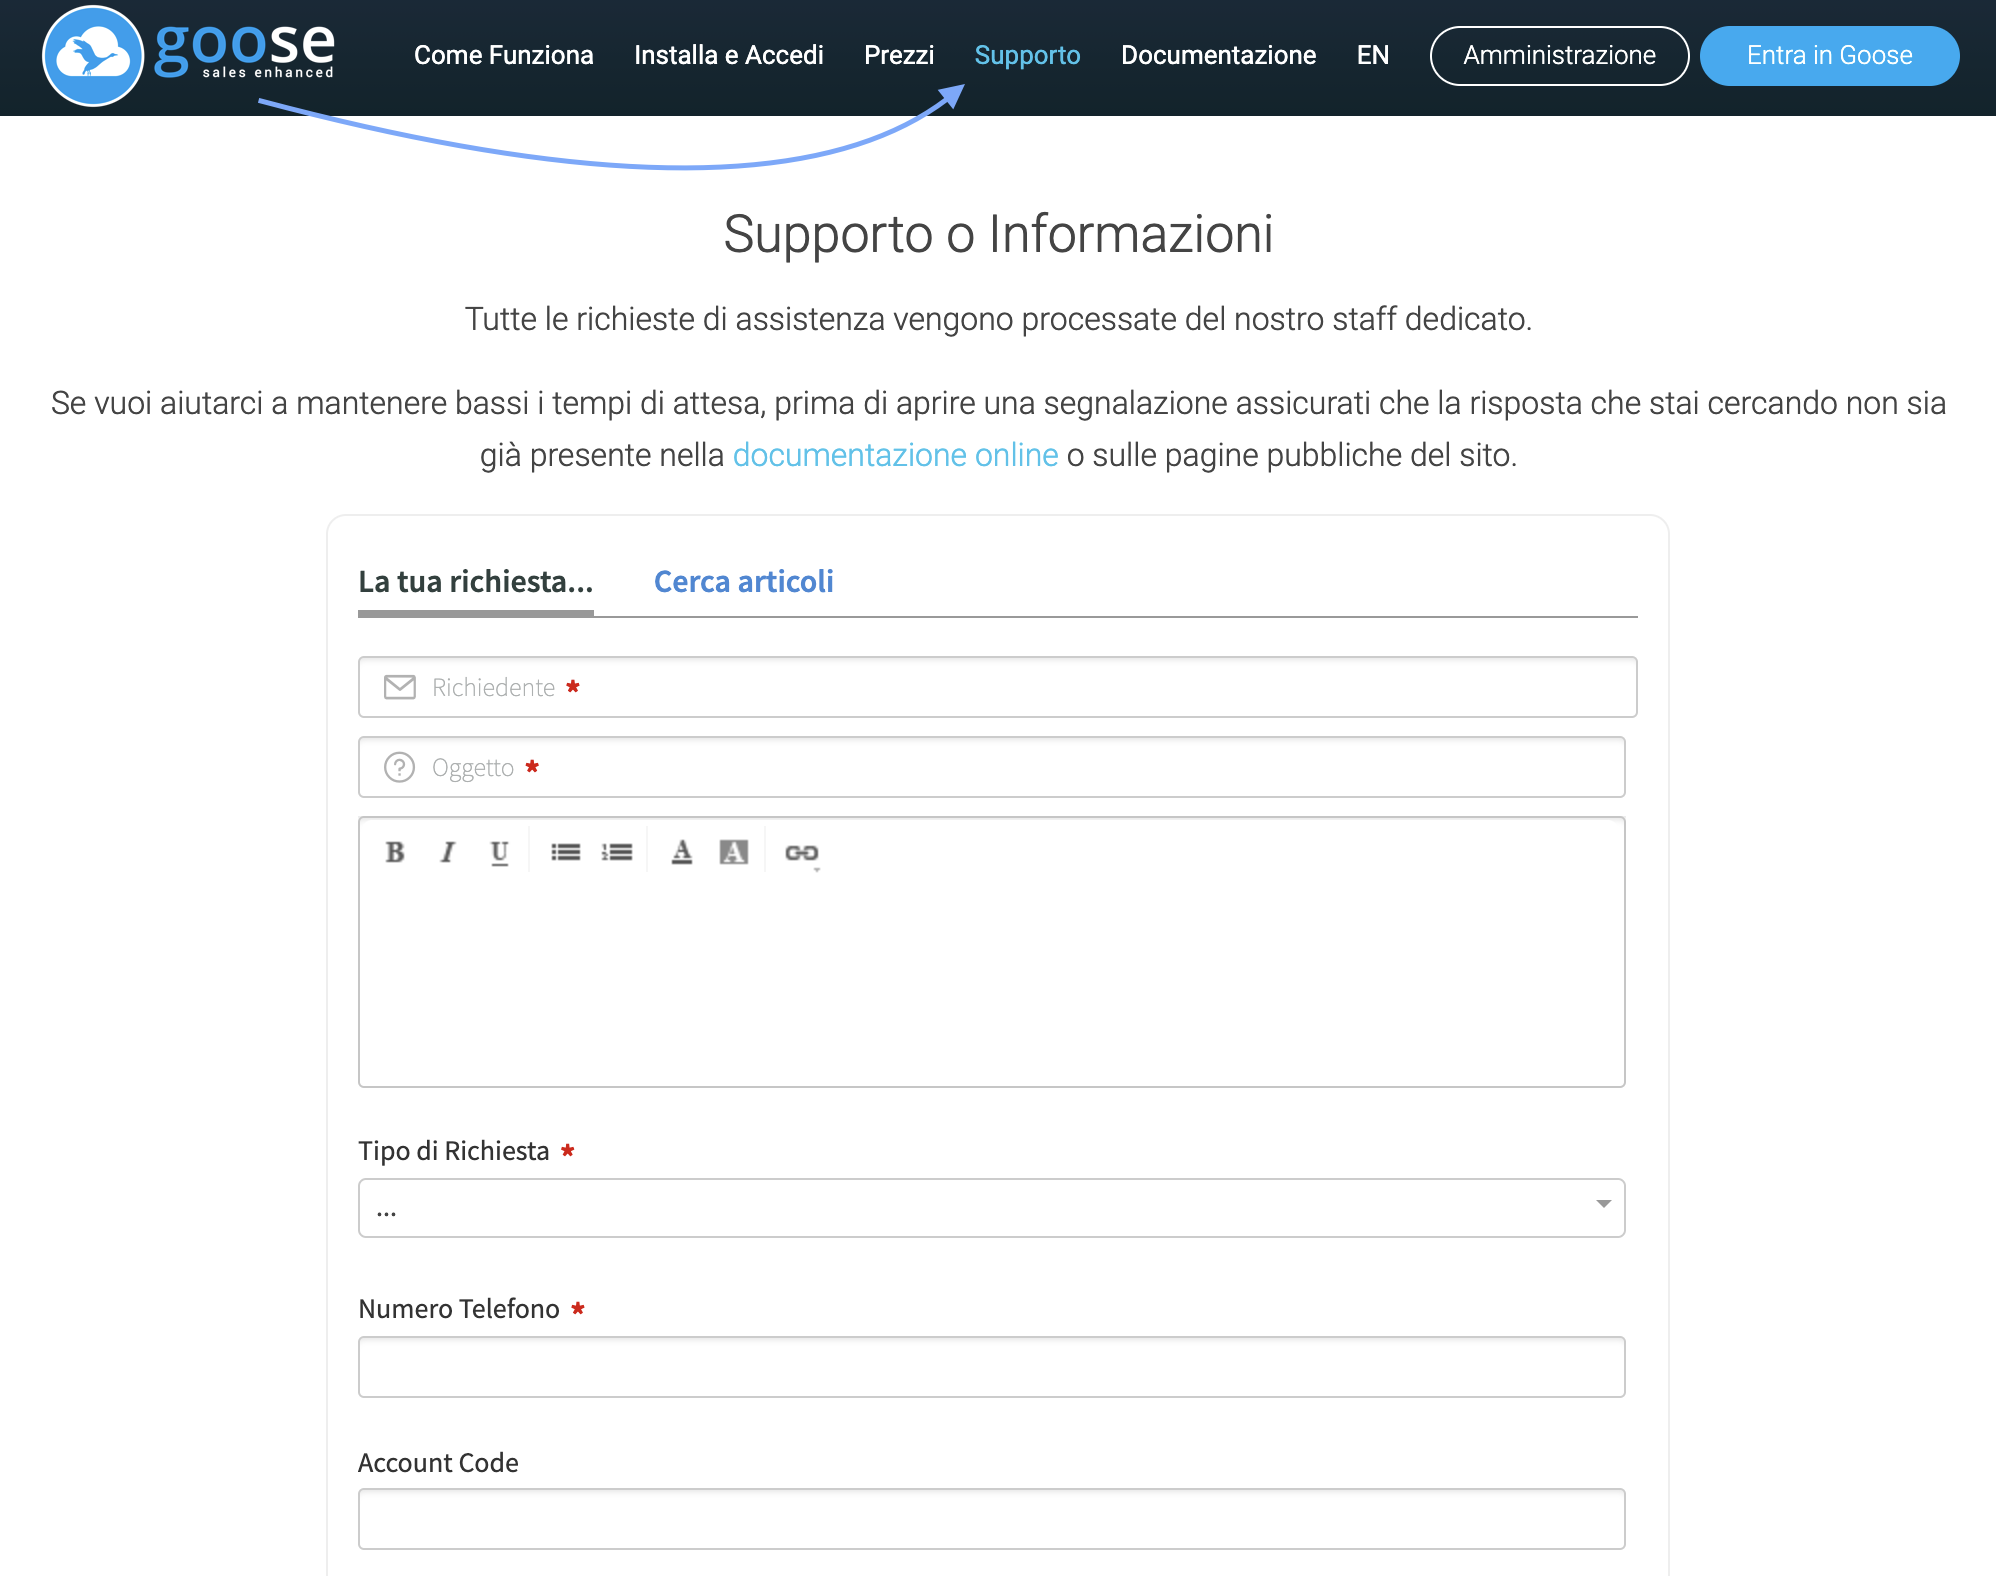Click the insert link icon

click(x=801, y=852)
